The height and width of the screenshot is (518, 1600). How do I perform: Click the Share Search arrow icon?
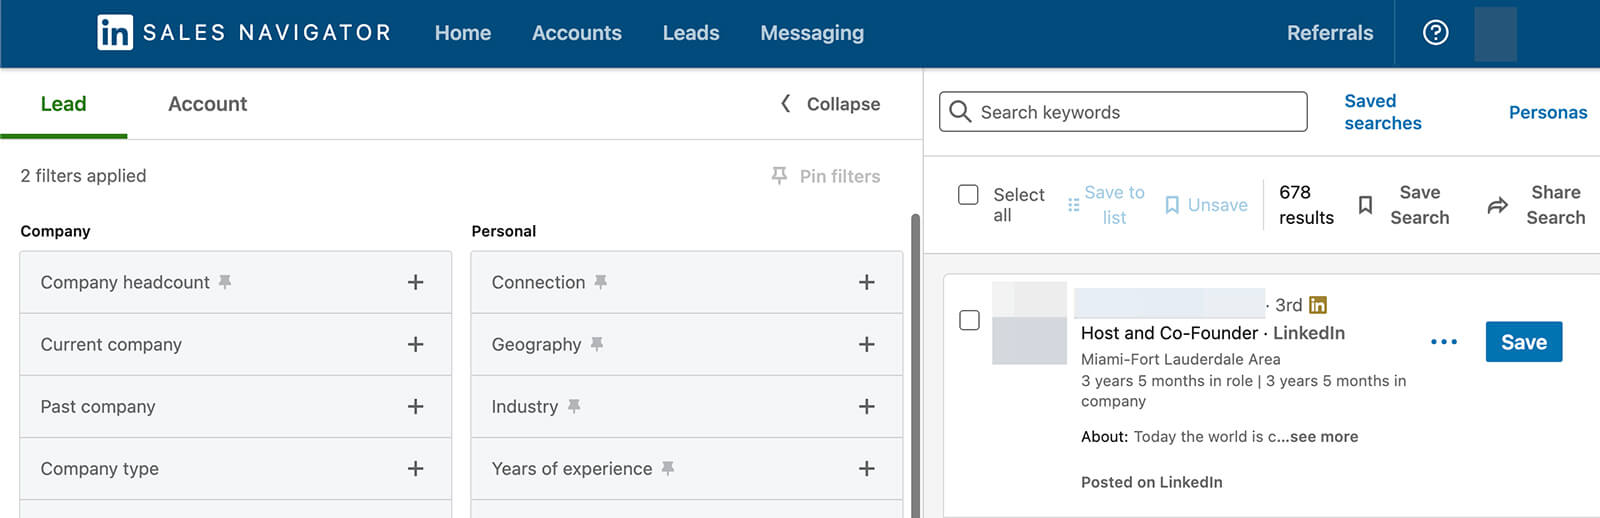[x=1497, y=205]
